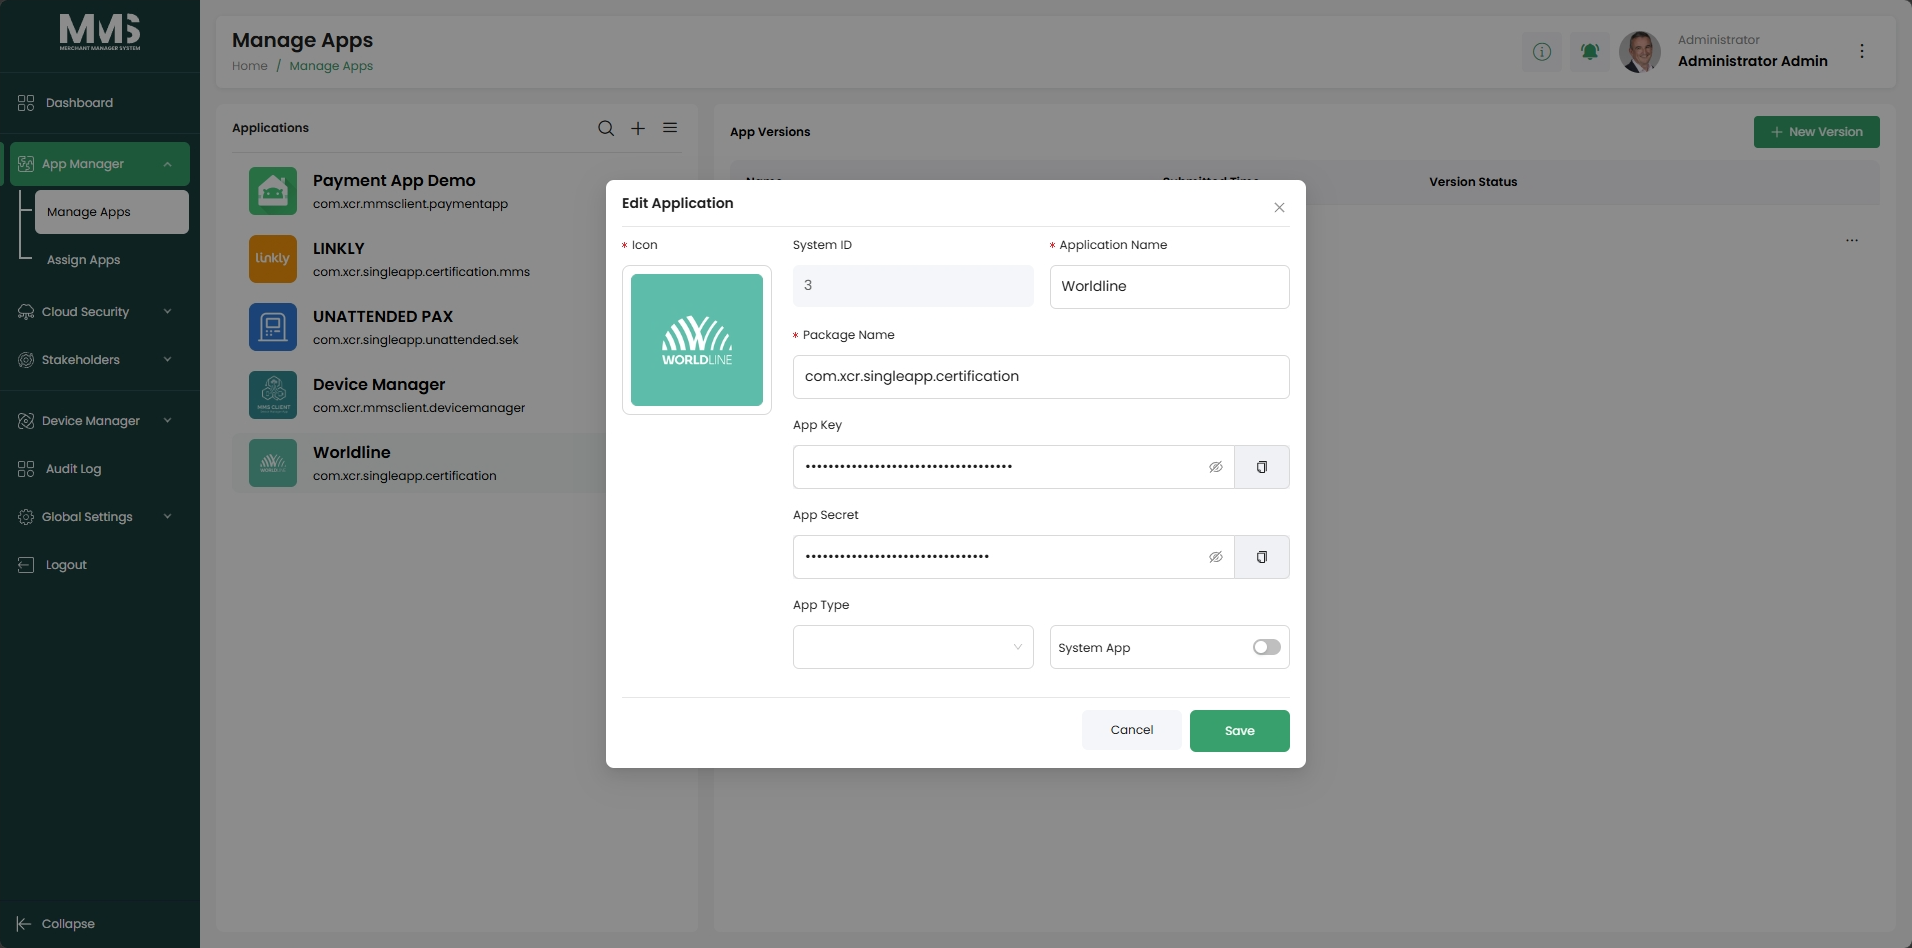1912x948 pixels.
Task: Click Device Manager app icon in list
Action: click(273, 395)
